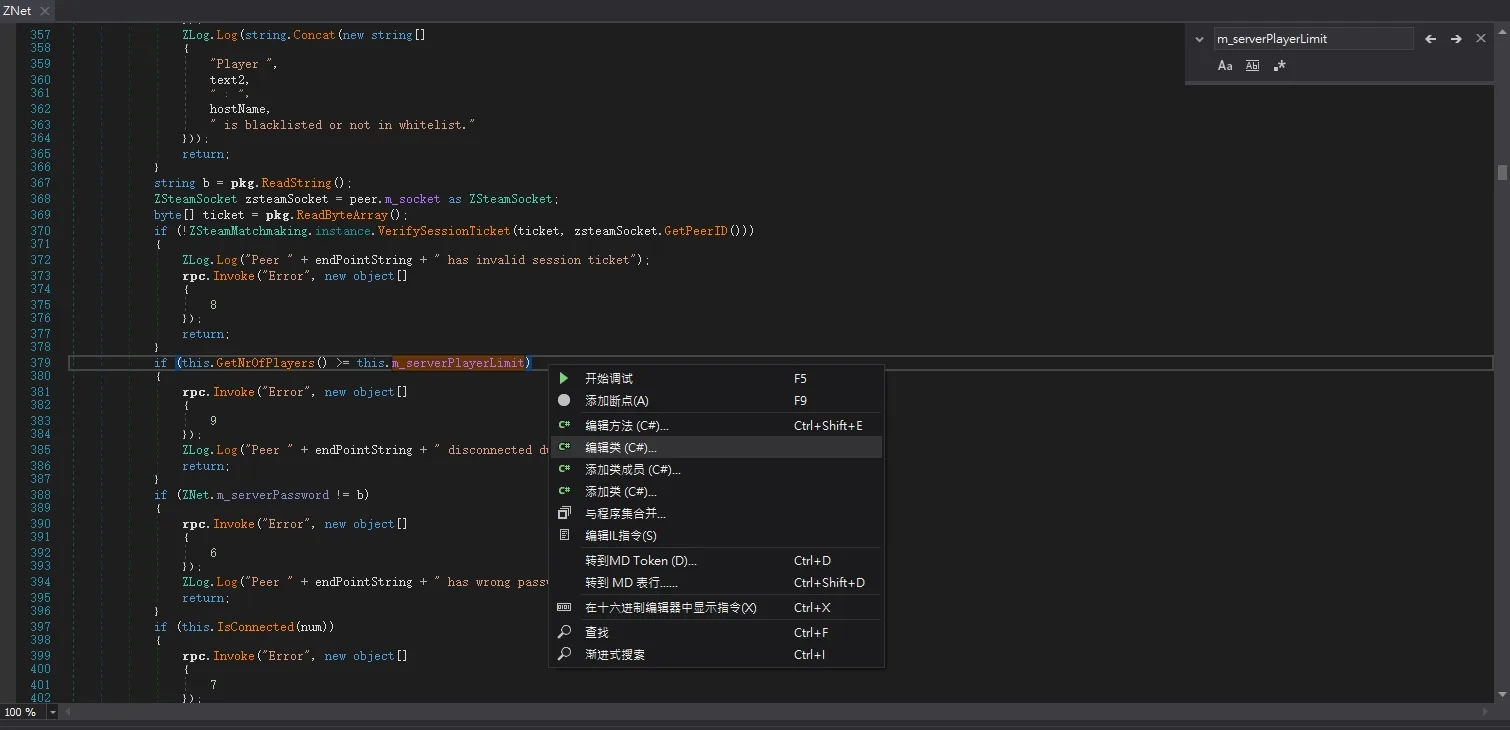Go to previous search match arrow
The image size is (1510, 730).
pyautogui.click(x=1430, y=39)
